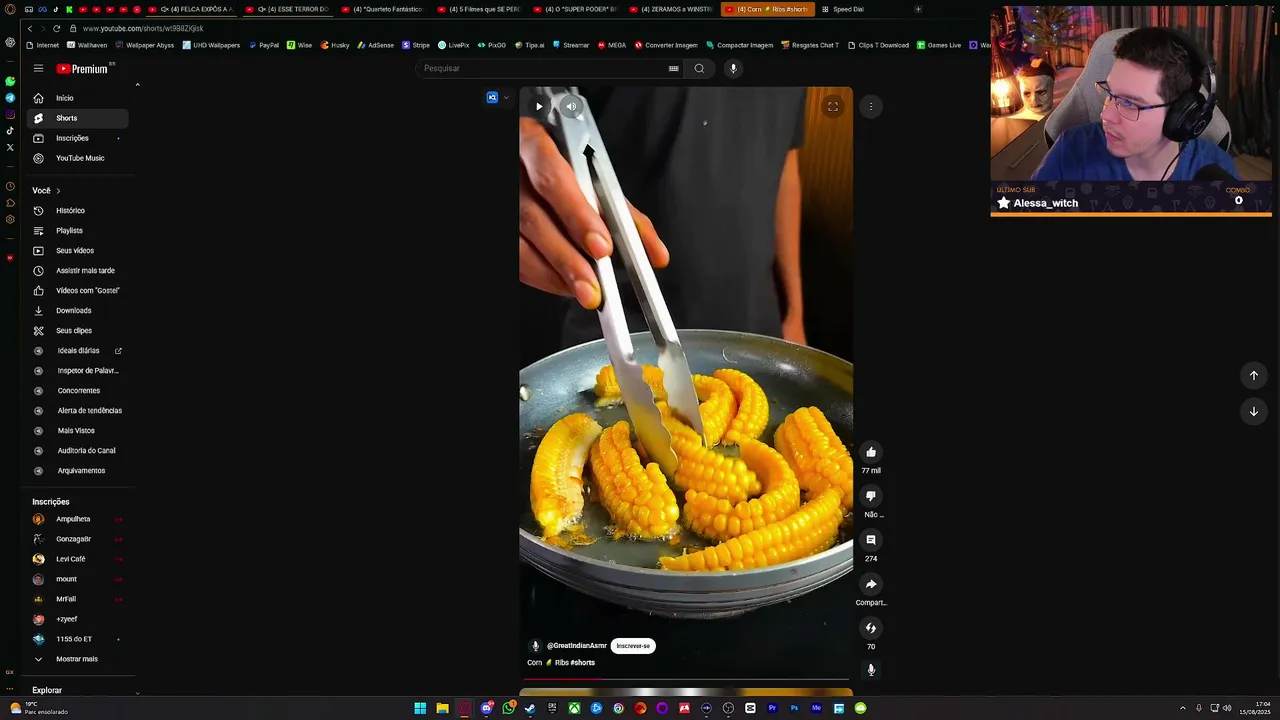Open Alerta de tendências
The height and width of the screenshot is (720, 1280).
pos(78,410)
